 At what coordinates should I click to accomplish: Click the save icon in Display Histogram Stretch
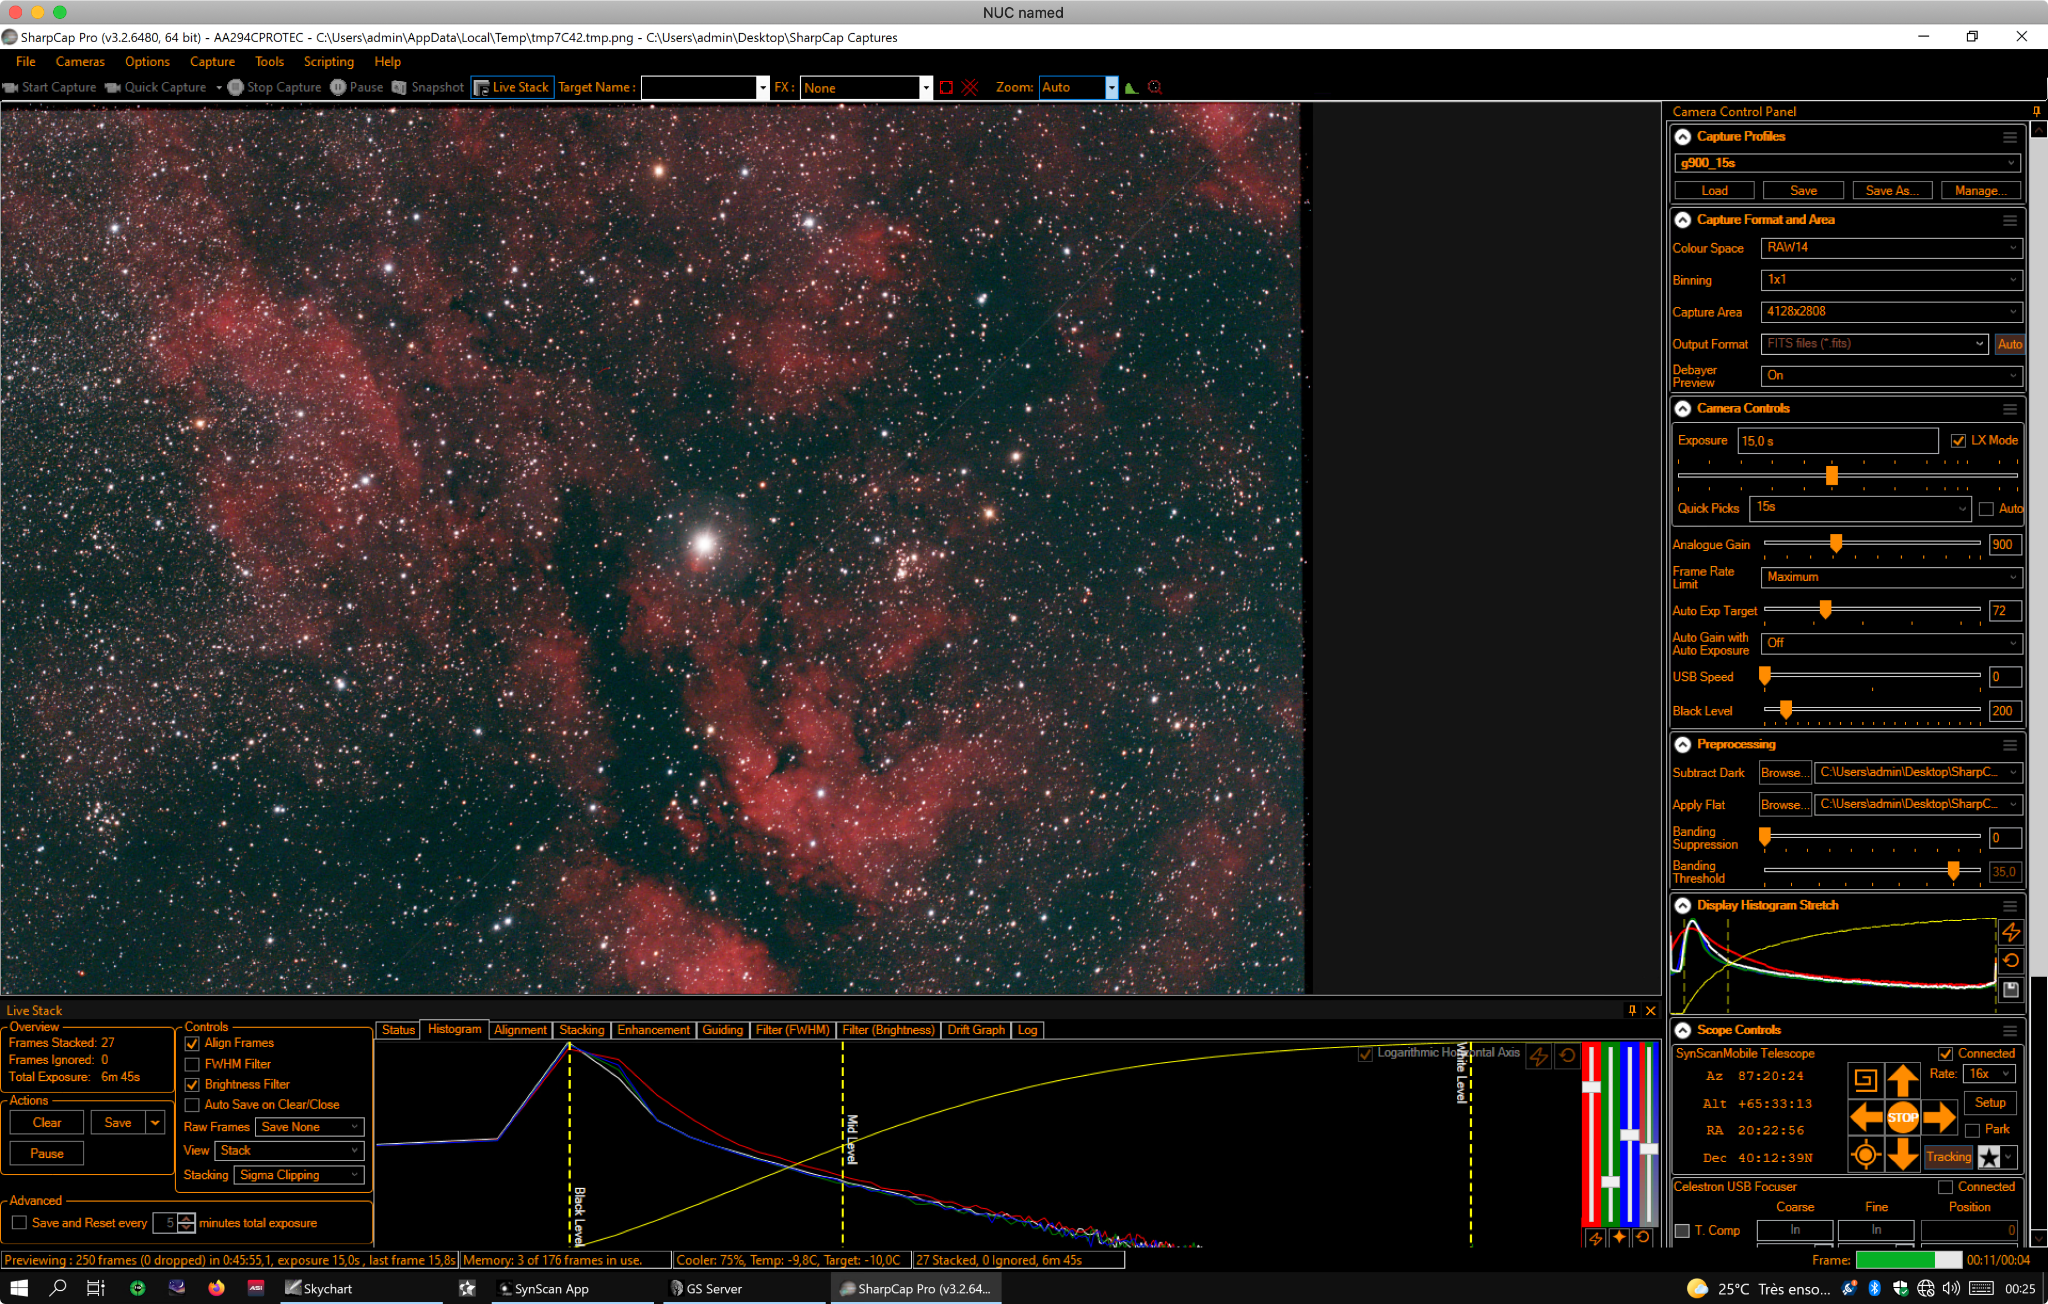2011,989
